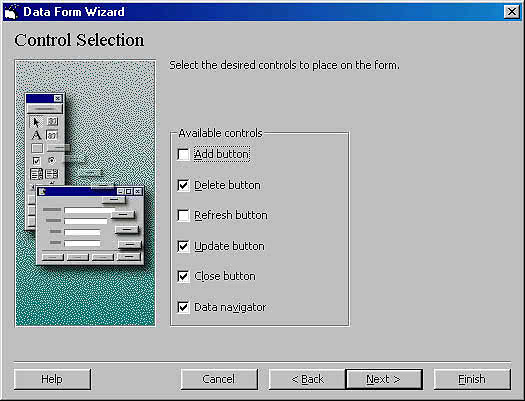Go back to the previous wizard page
Screen dimensions: 525x401
pyautogui.click(x=307, y=379)
